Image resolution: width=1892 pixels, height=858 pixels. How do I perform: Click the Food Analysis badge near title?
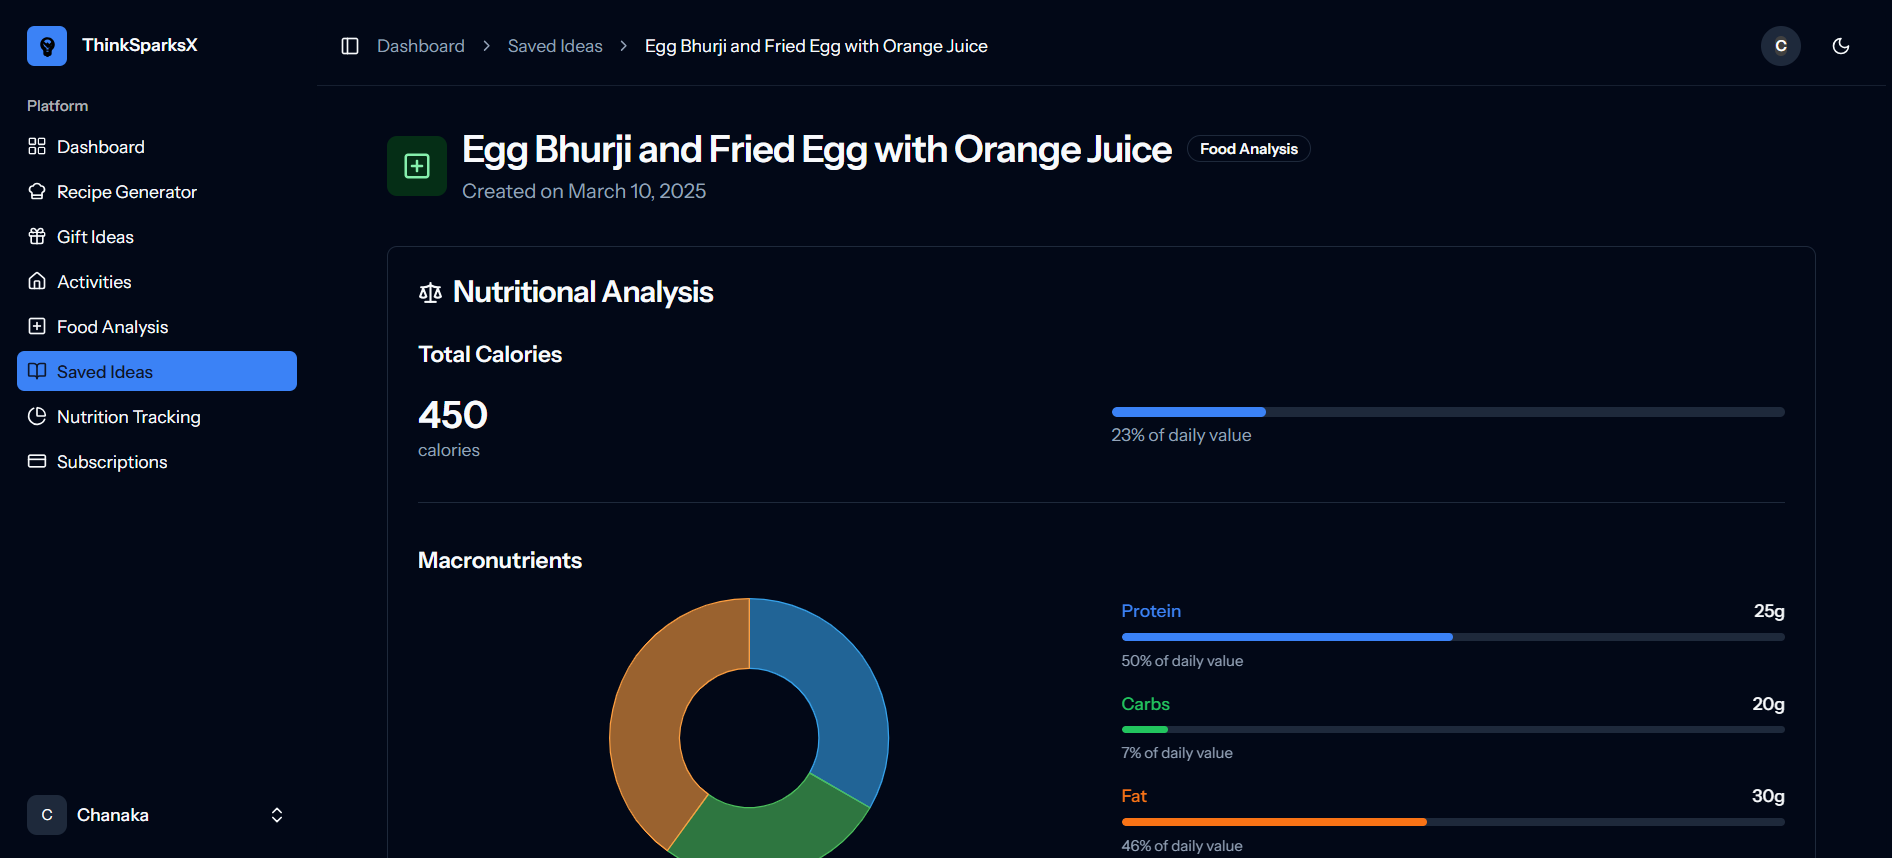click(1248, 149)
